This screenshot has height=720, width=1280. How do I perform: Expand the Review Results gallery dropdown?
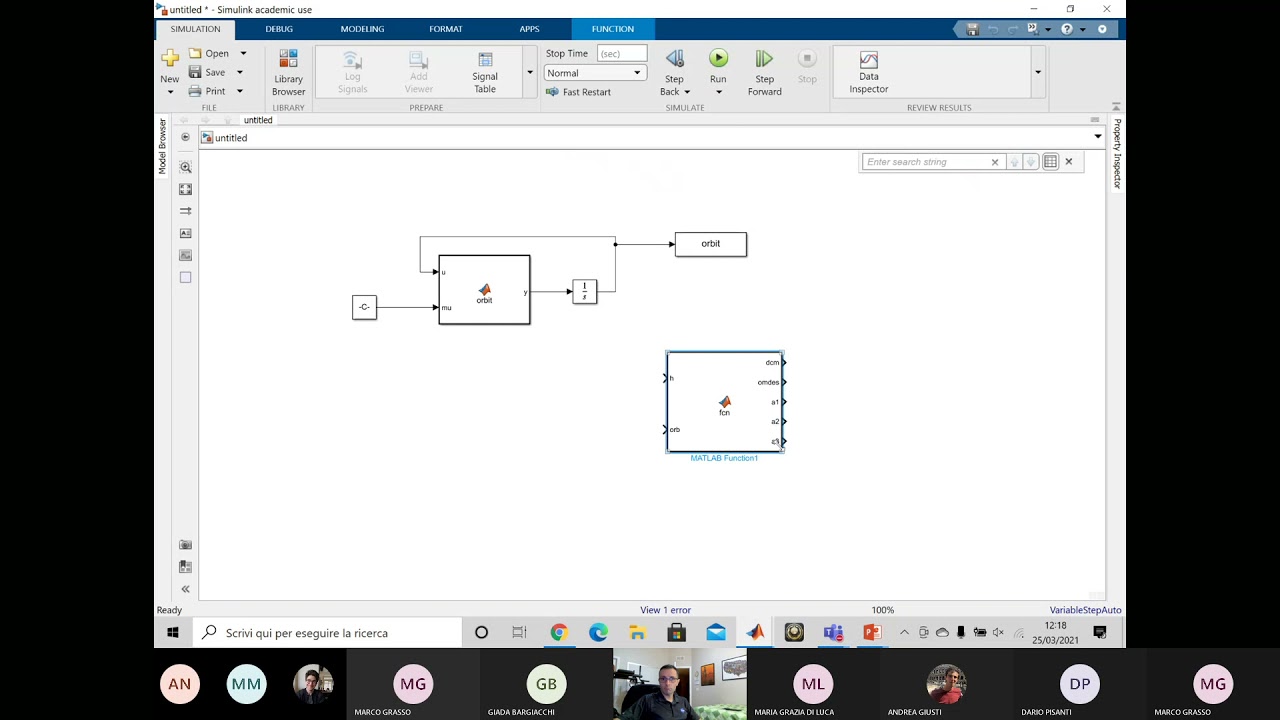pyautogui.click(x=1038, y=72)
